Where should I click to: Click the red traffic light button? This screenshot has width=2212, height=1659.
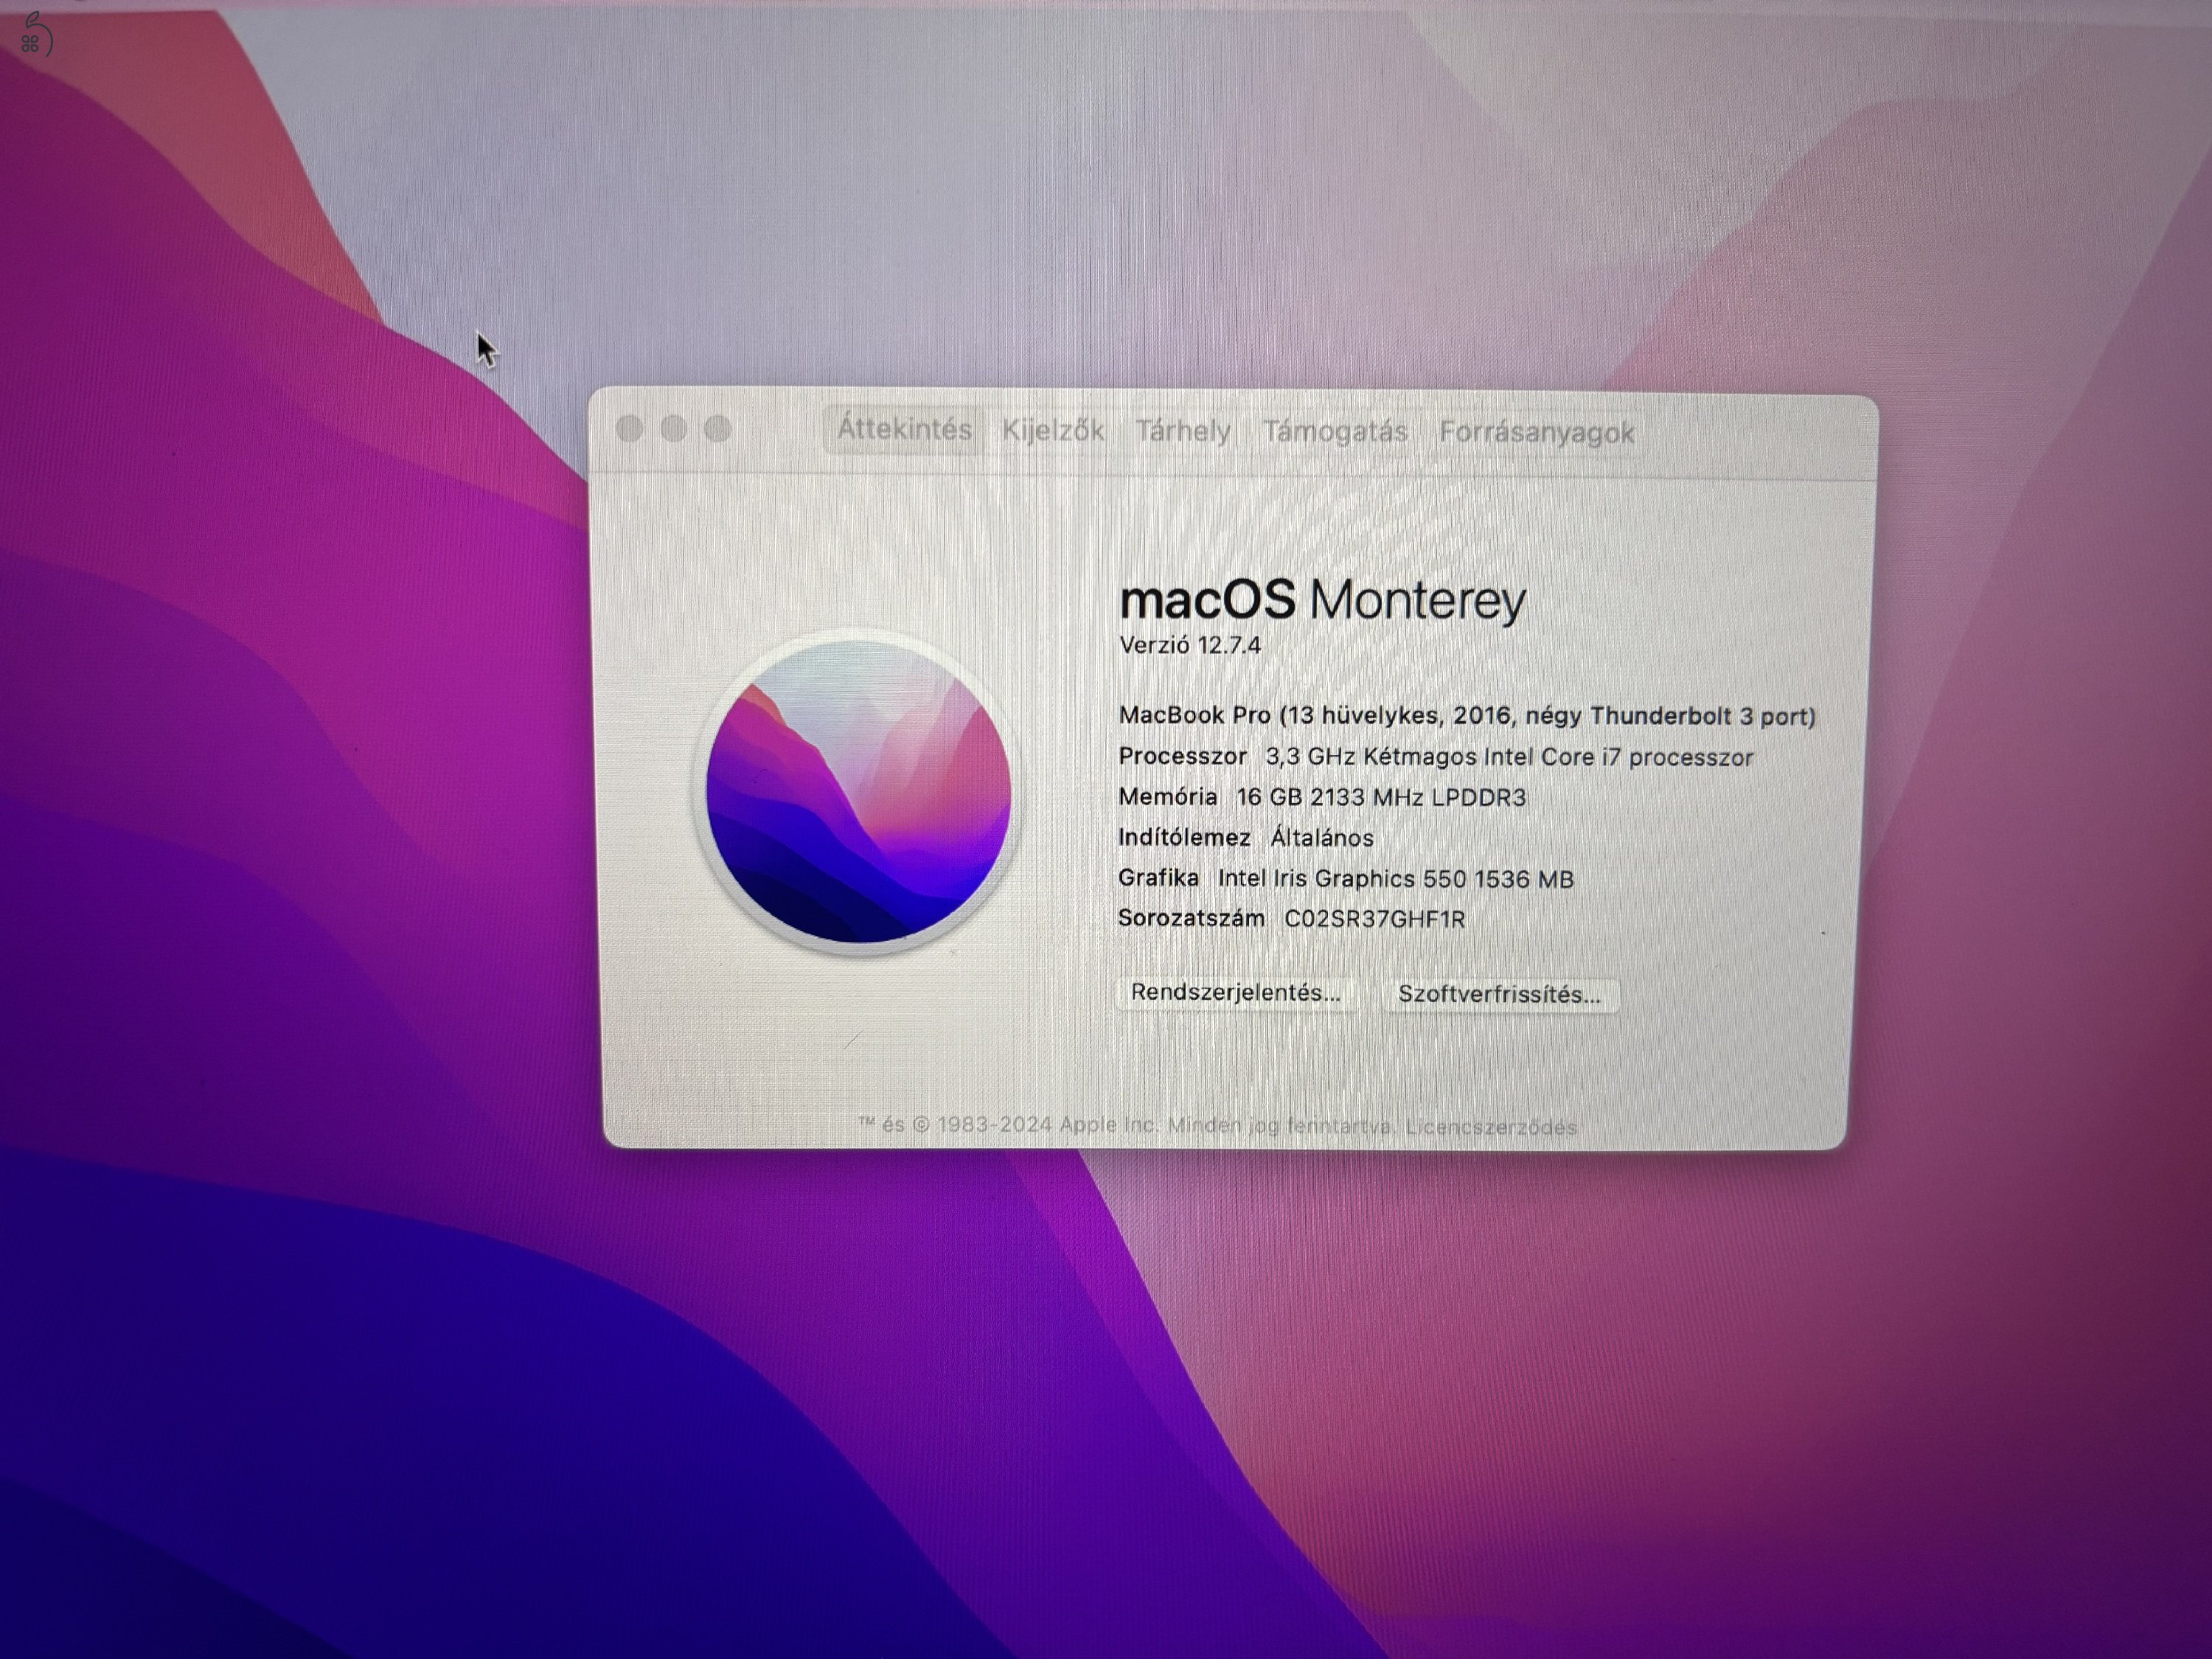pos(630,429)
